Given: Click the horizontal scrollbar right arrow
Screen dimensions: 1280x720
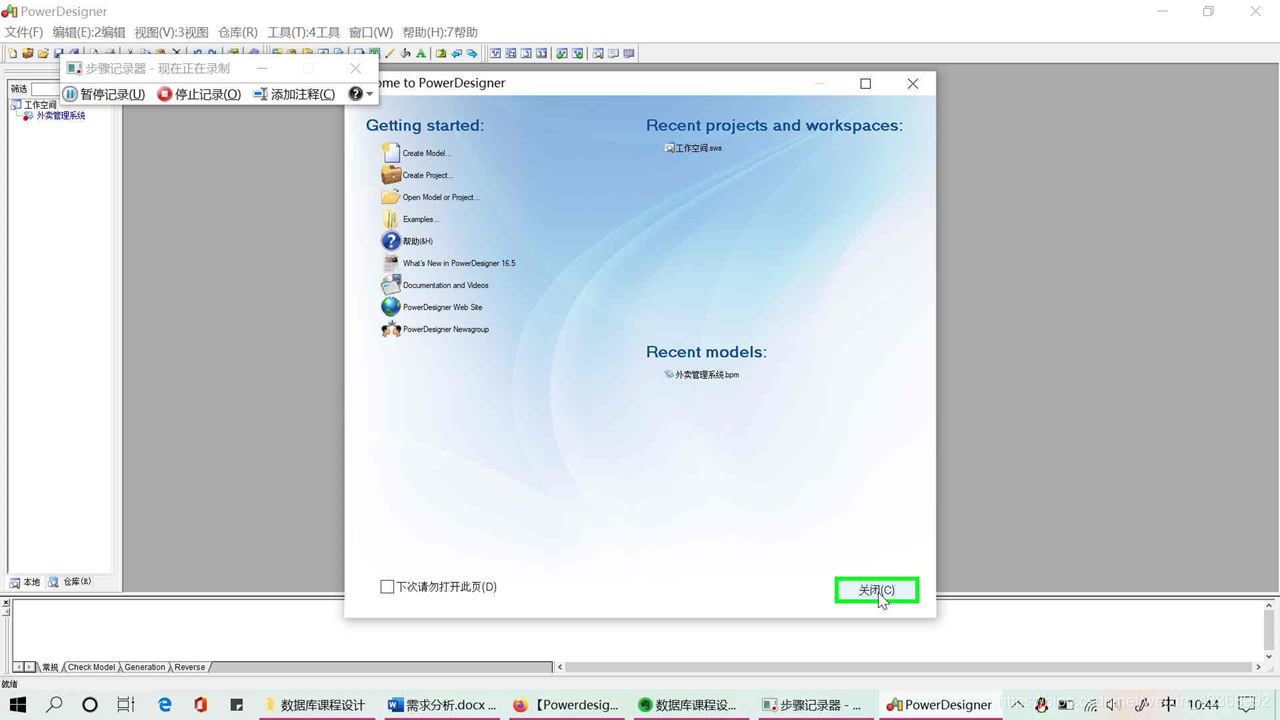Looking at the screenshot, I should click(x=1258, y=667).
